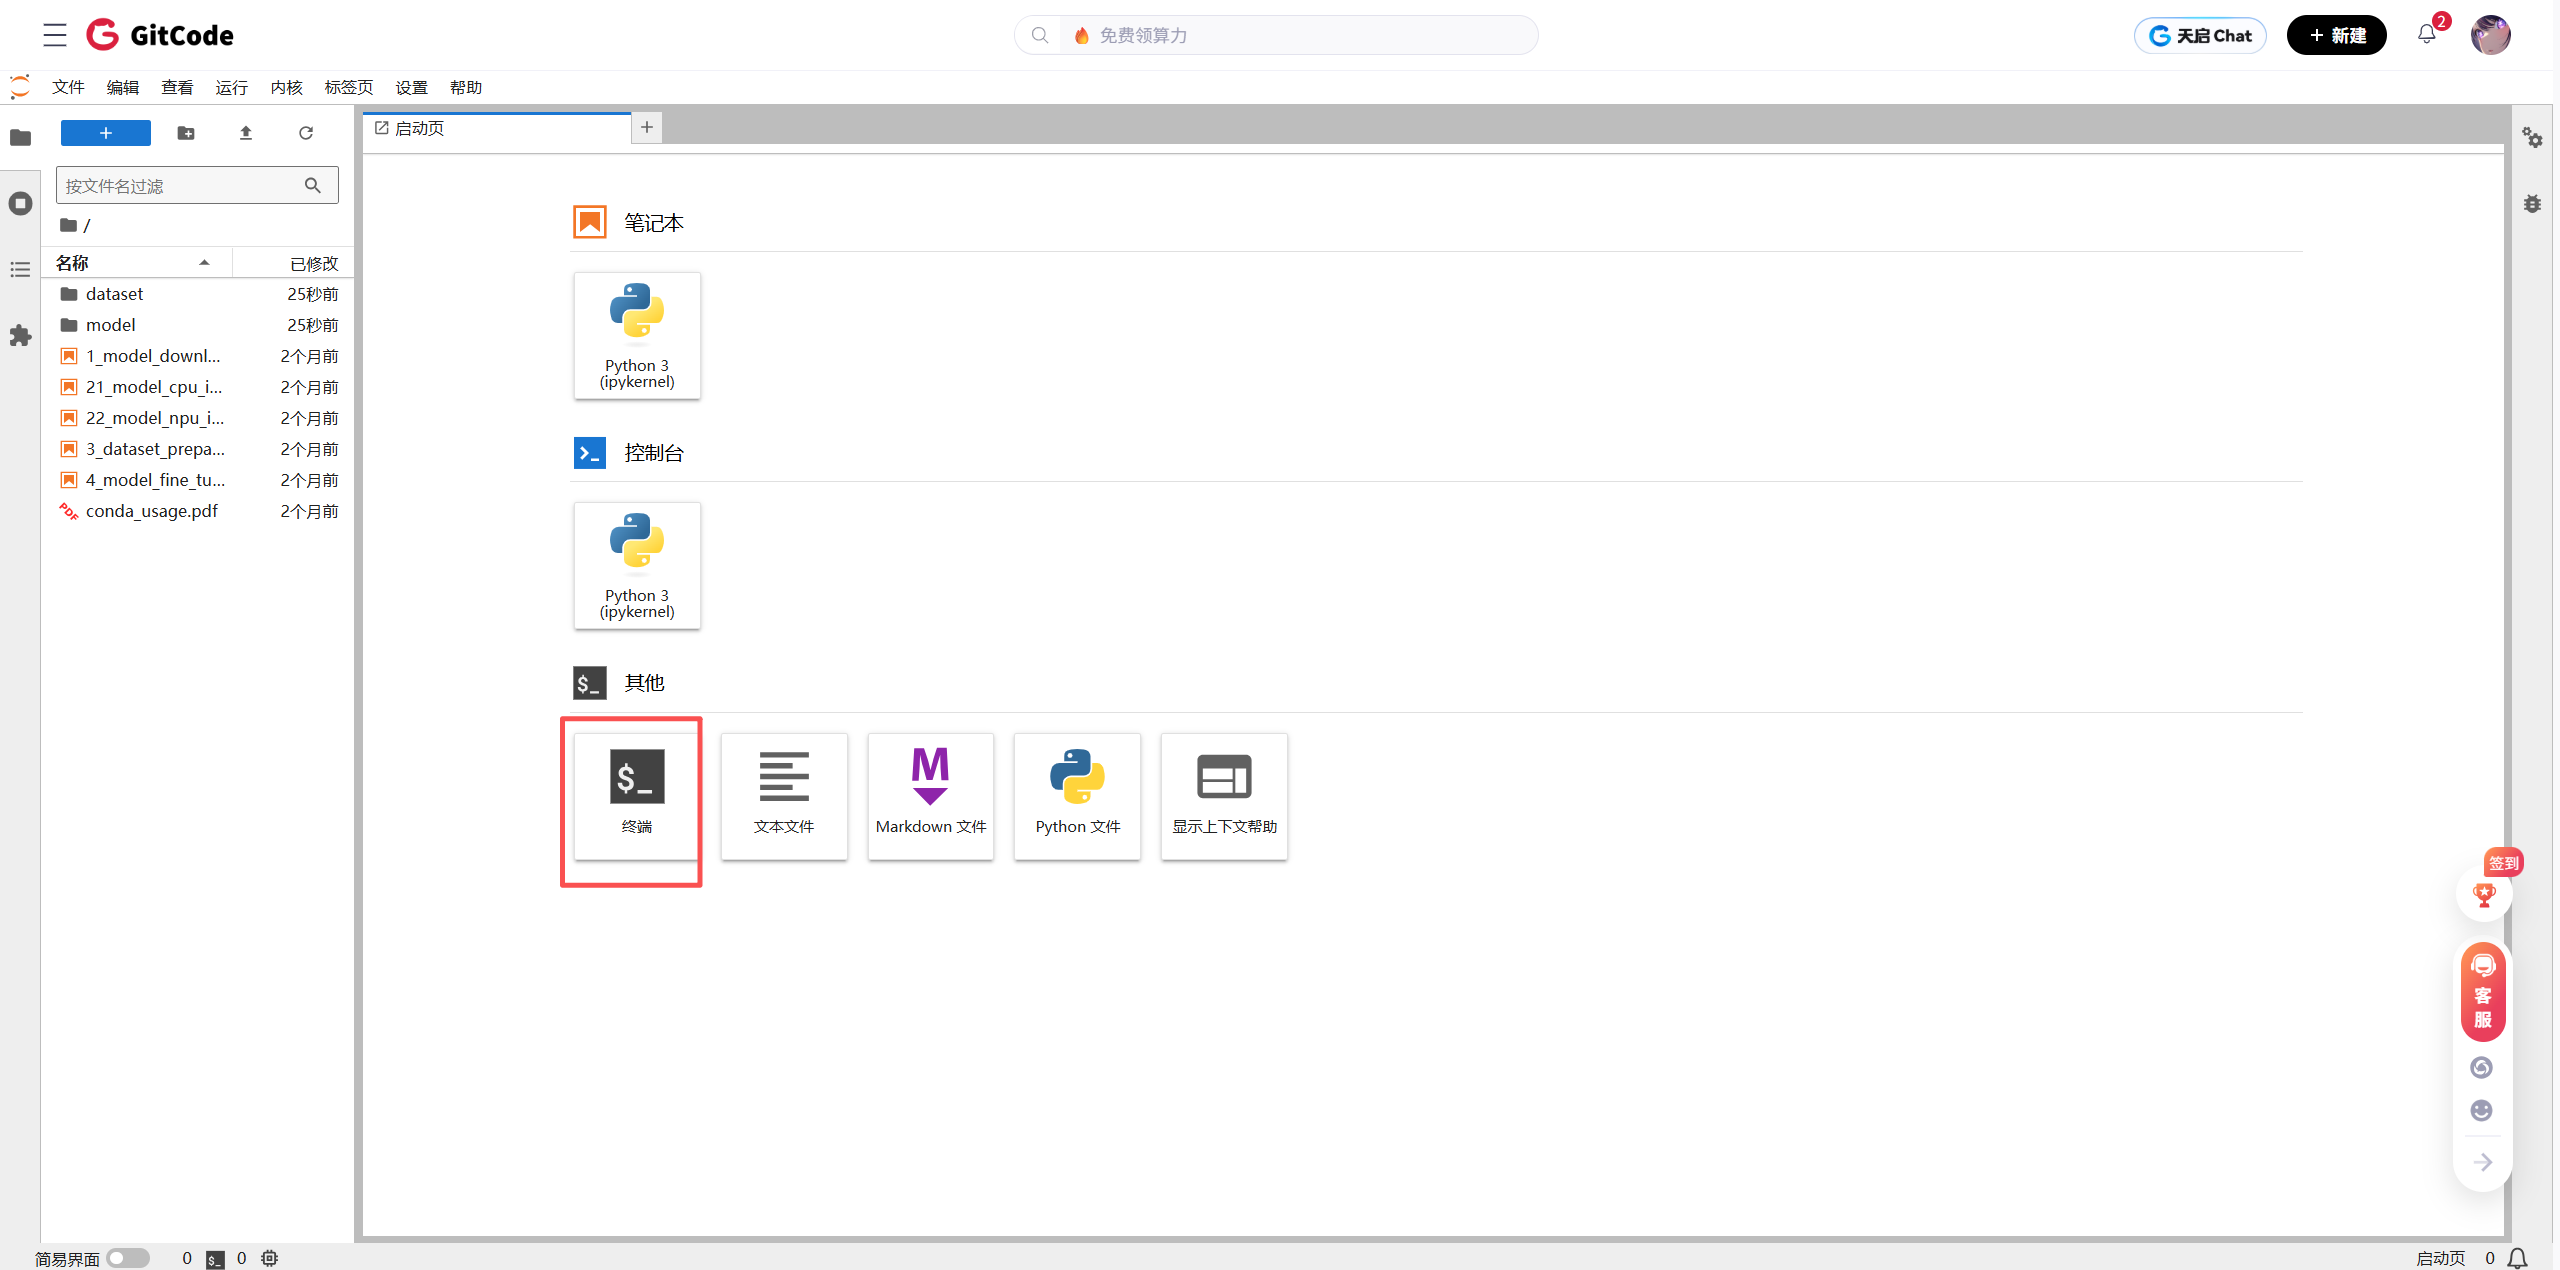The height and width of the screenshot is (1270, 2560).
Task: Create a new folder
Action: pyautogui.click(x=186, y=133)
